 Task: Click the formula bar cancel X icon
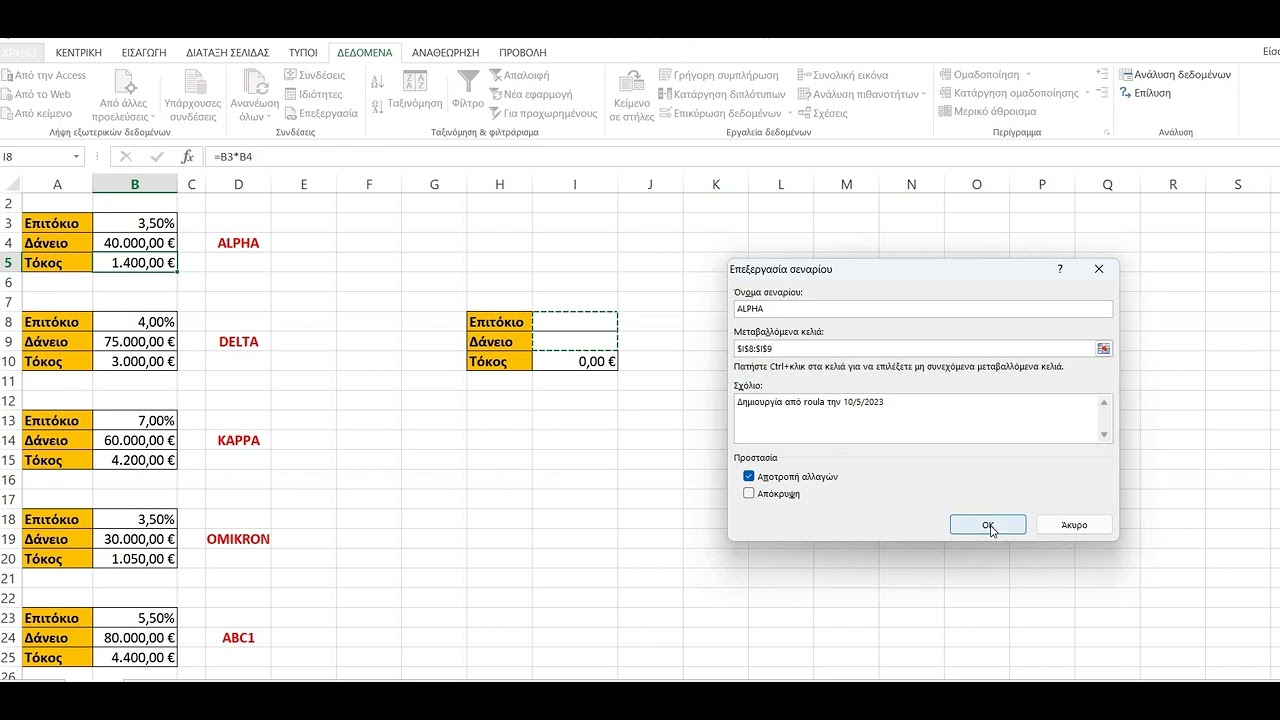125,157
